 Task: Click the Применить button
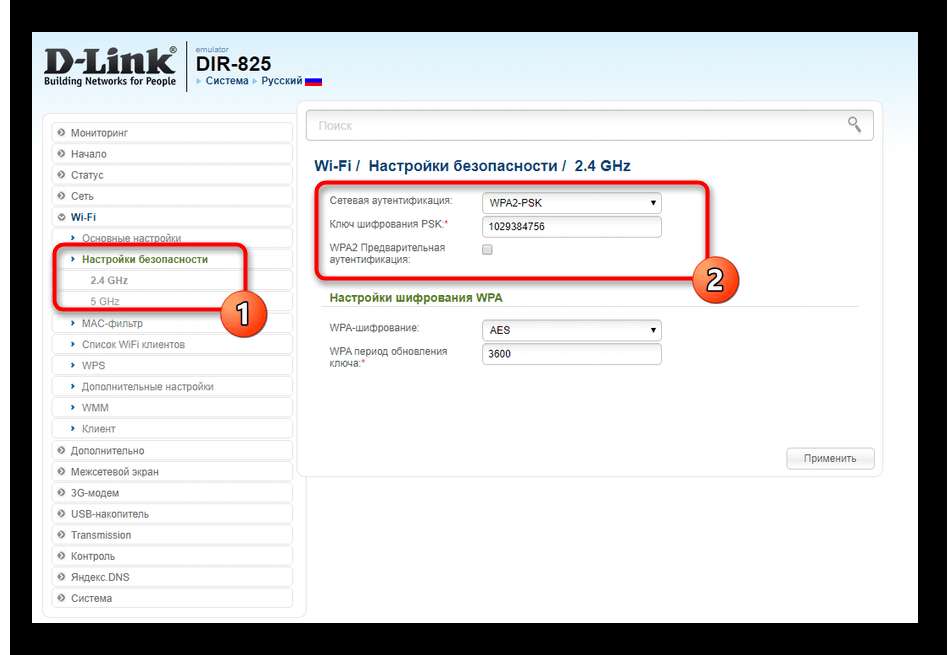pyautogui.click(x=830, y=459)
